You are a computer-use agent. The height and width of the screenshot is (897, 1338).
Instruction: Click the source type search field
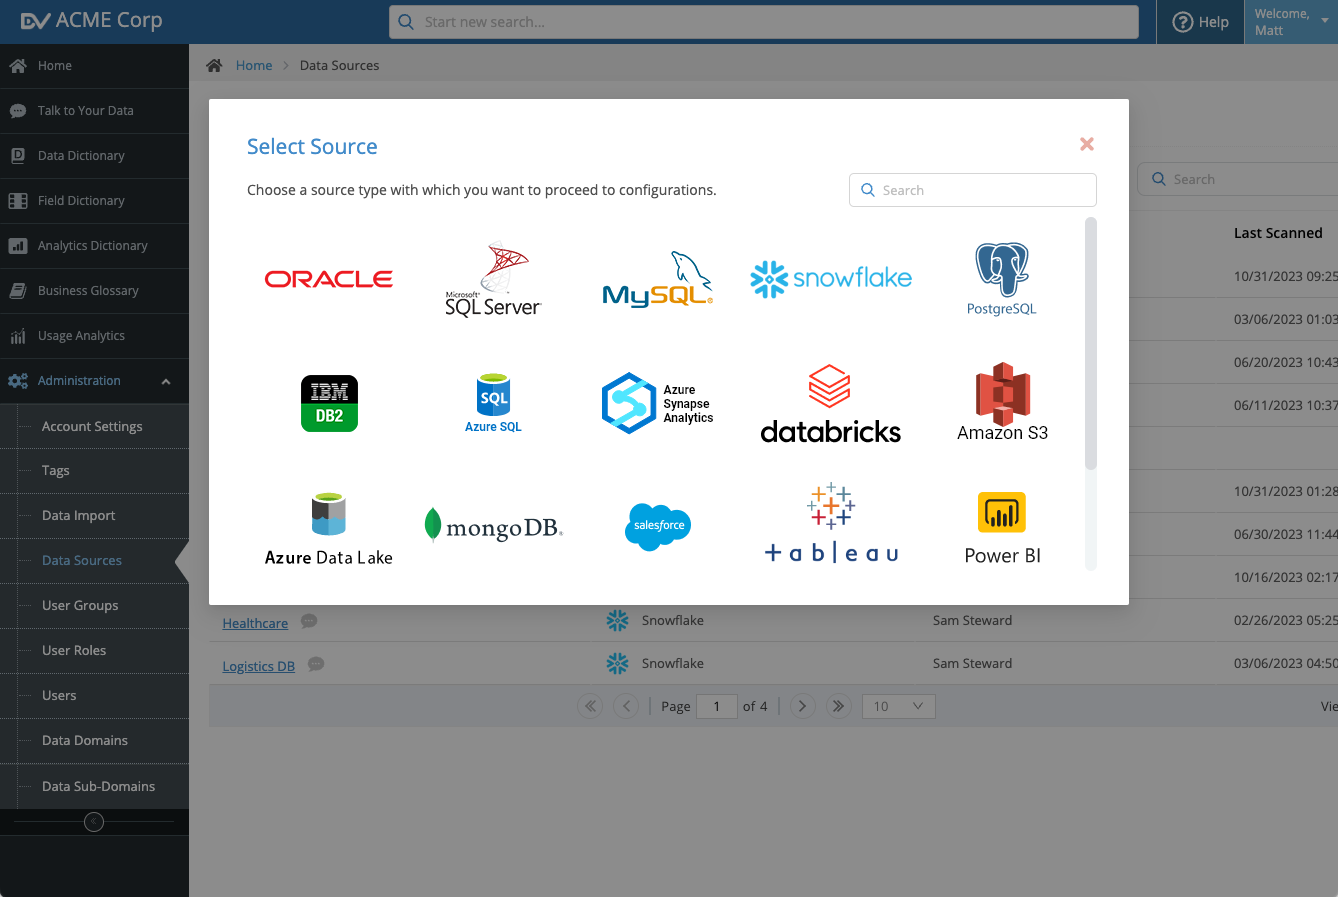point(973,190)
